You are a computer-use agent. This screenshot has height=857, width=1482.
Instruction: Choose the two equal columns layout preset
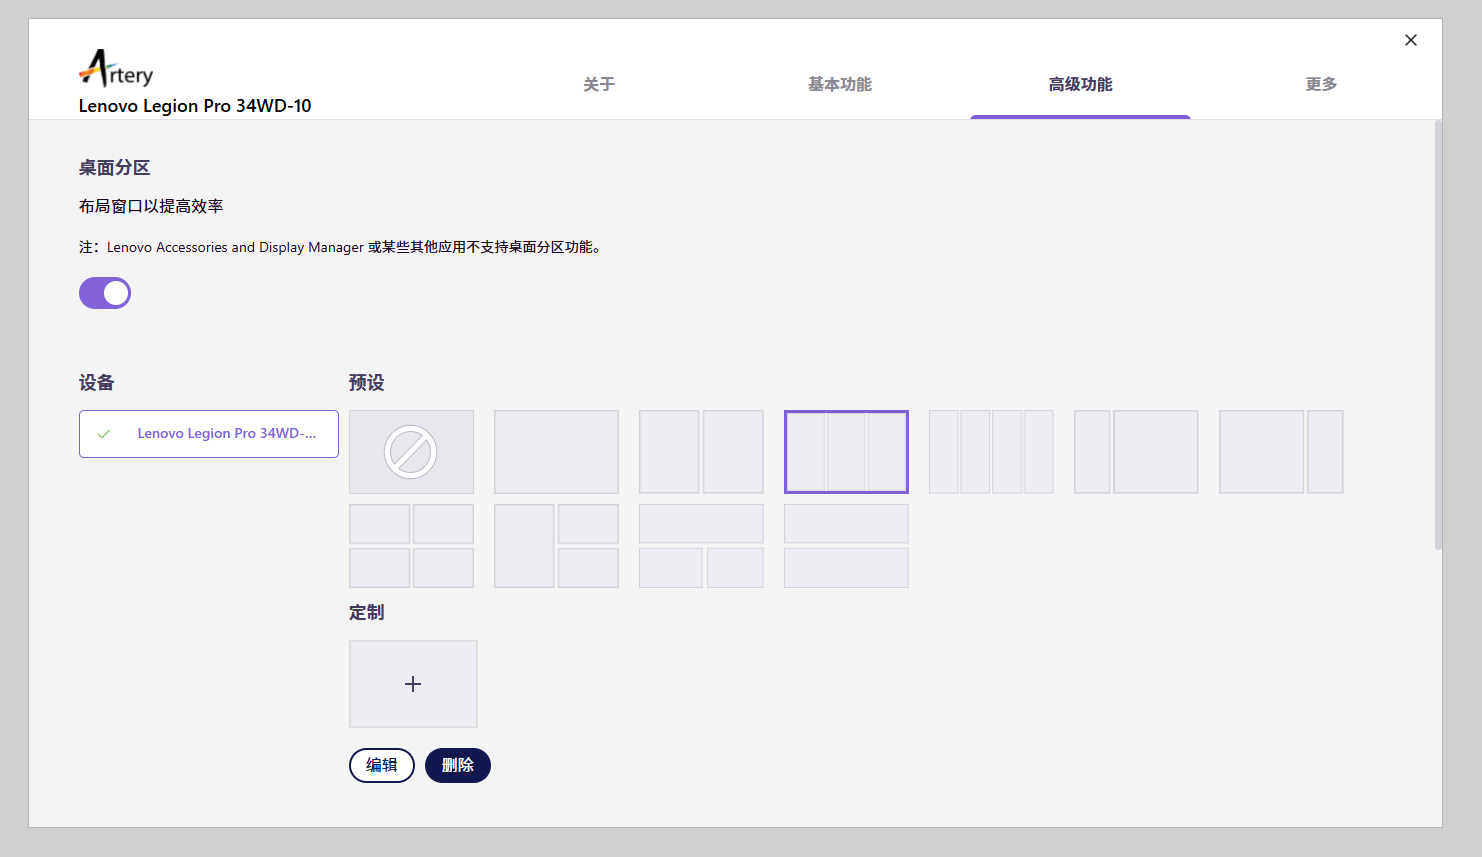pos(701,452)
